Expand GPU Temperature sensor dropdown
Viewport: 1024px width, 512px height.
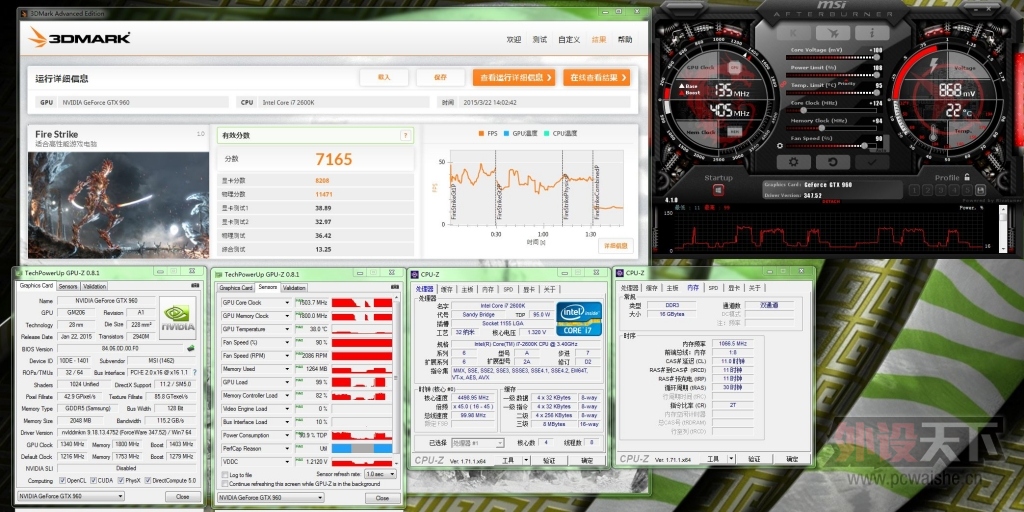click(x=287, y=329)
